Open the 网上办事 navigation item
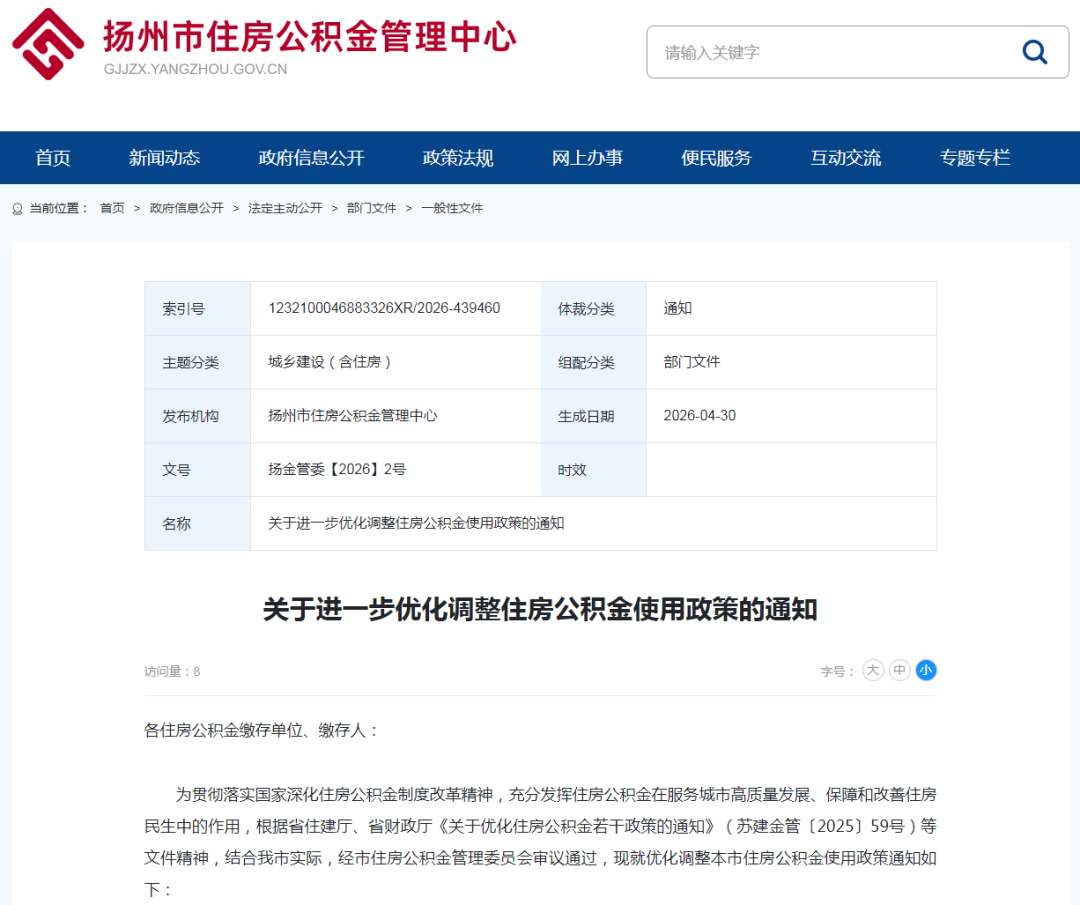 [587, 158]
